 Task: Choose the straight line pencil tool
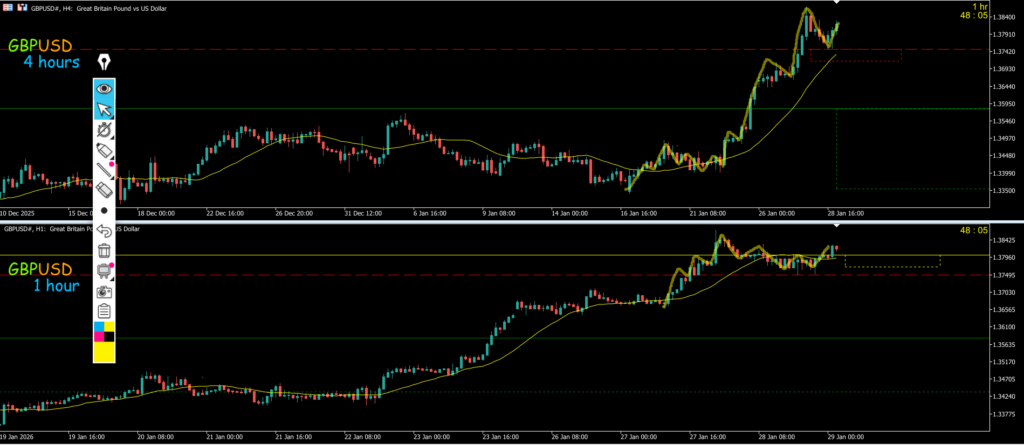pyautogui.click(x=104, y=170)
